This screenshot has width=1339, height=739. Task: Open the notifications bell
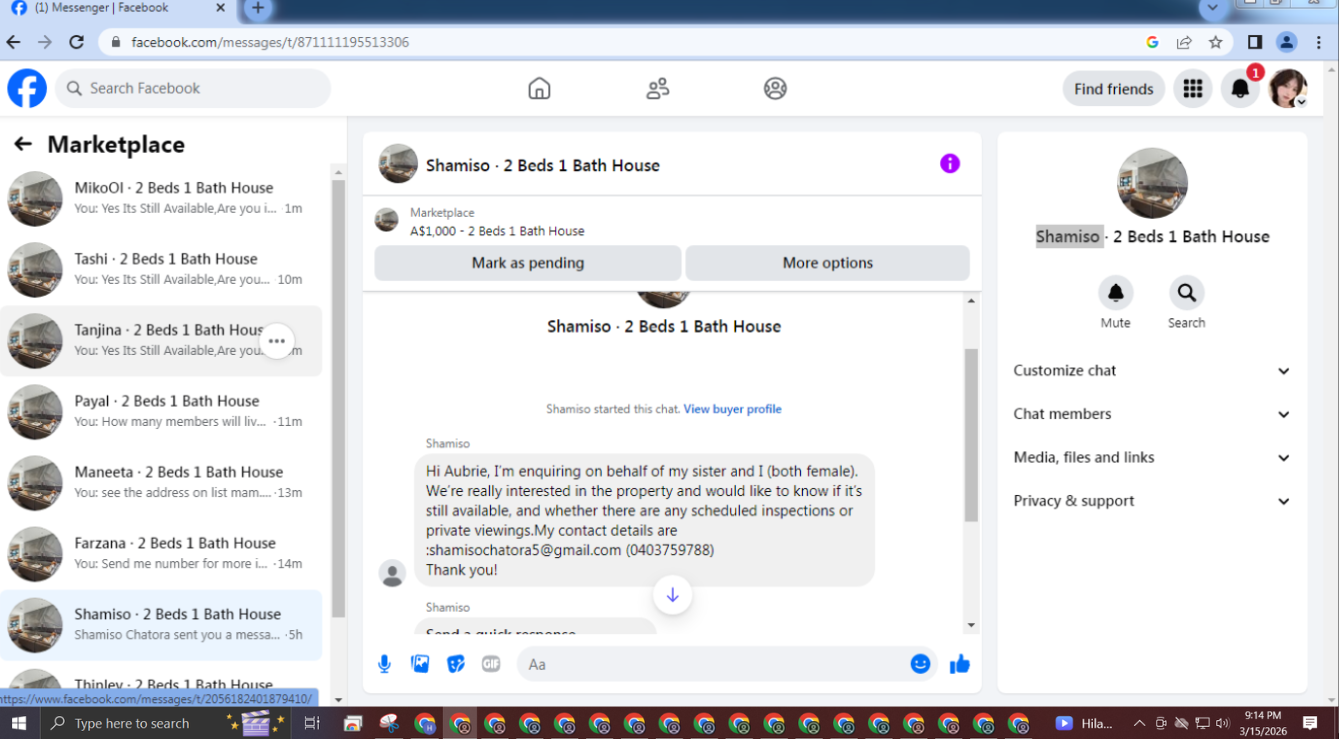point(1240,88)
